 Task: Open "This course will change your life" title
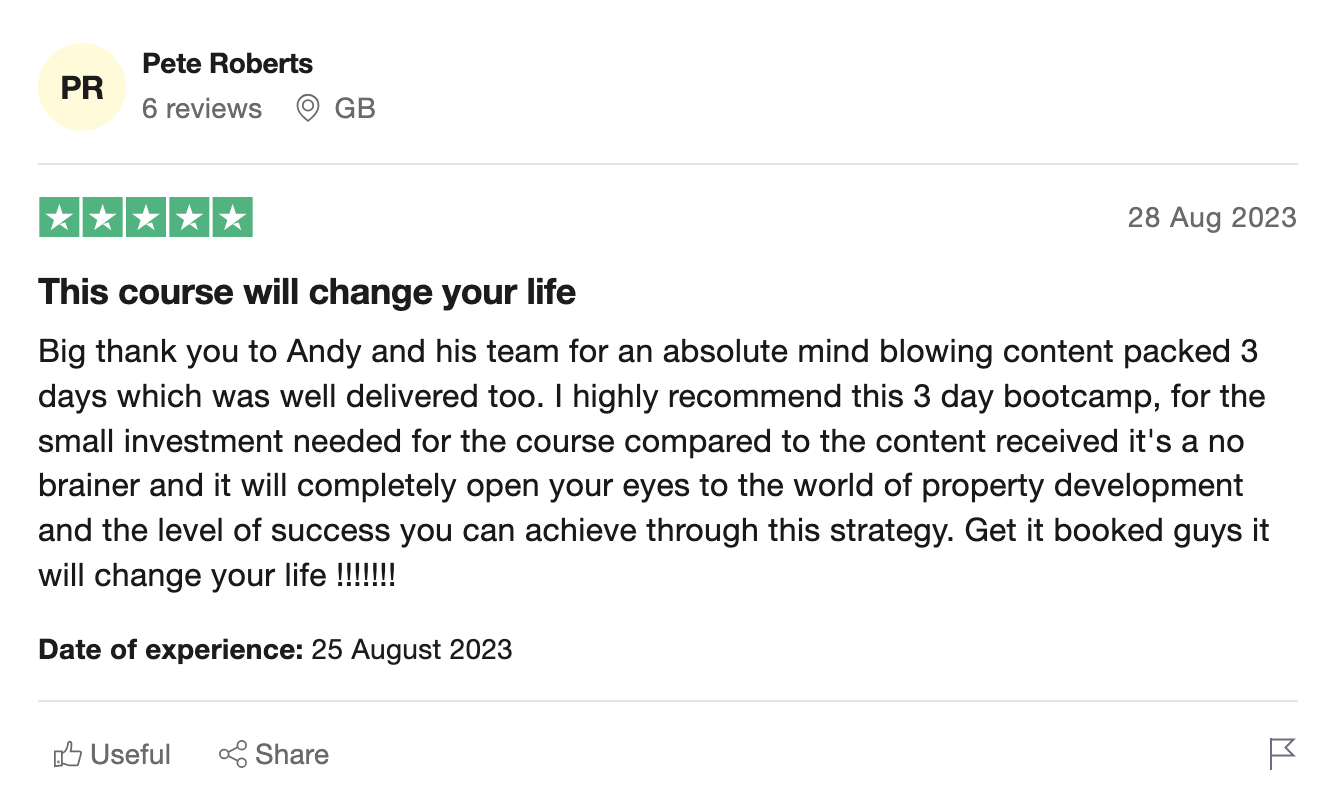point(307,292)
